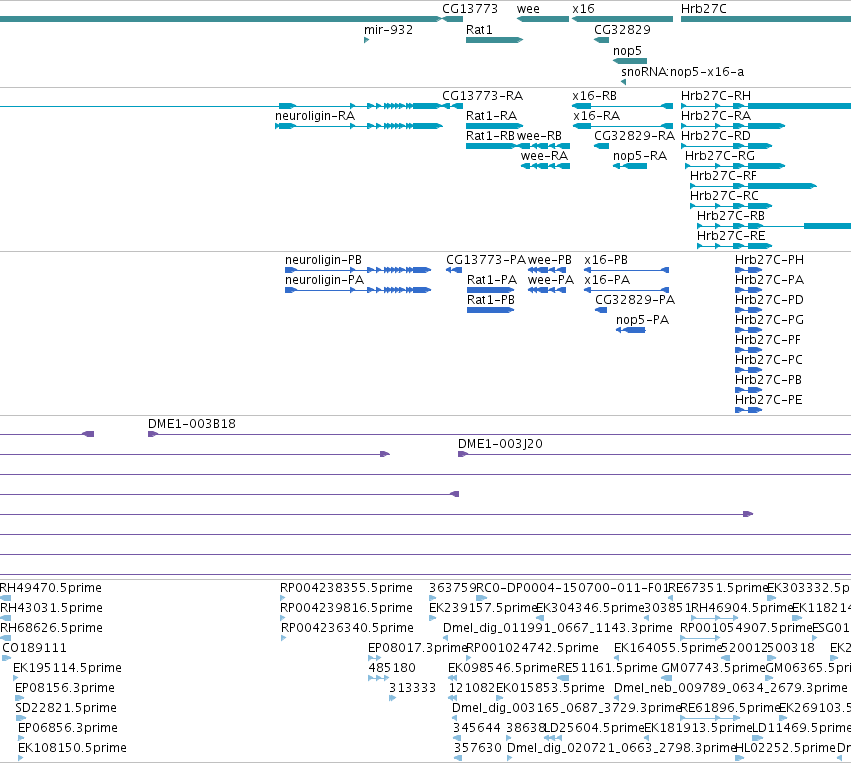Select the EP08156.3prime EST label
Image resolution: width=851 pixels, height=763 pixels.
tap(65, 689)
